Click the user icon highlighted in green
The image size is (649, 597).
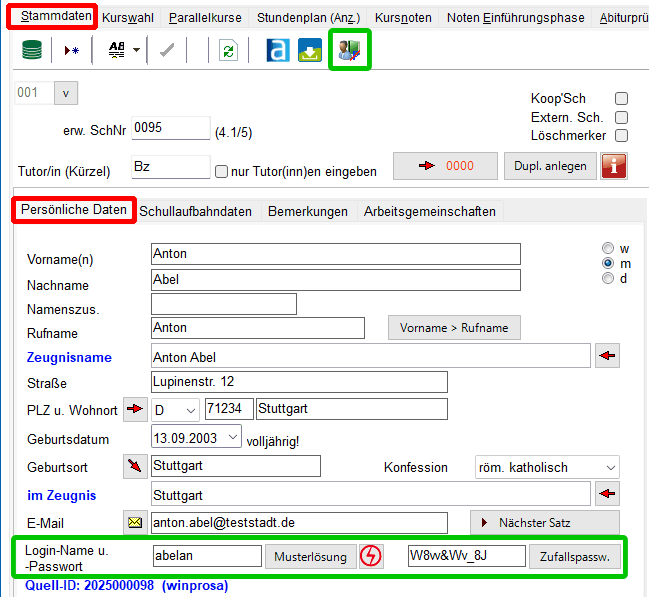[350, 50]
